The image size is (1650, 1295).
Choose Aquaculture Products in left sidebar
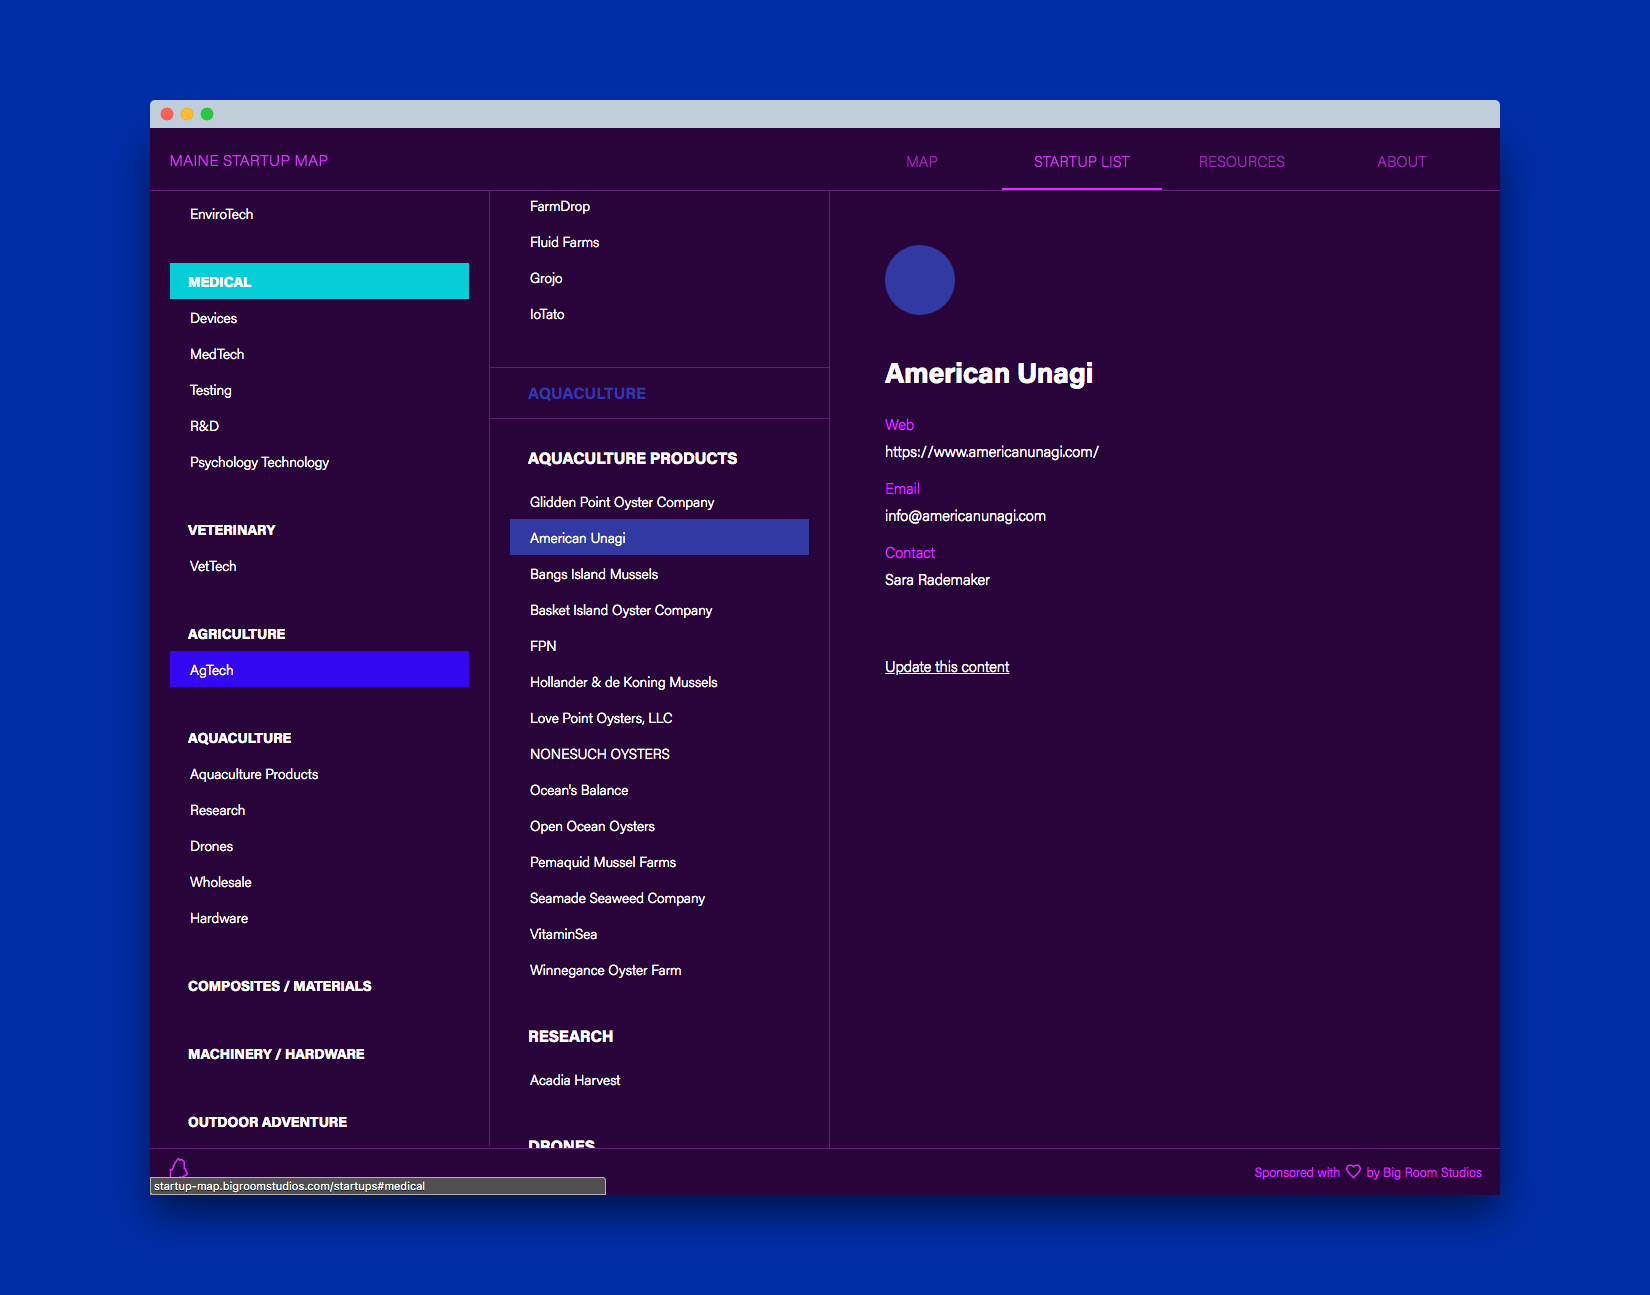(x=254, y=774)
